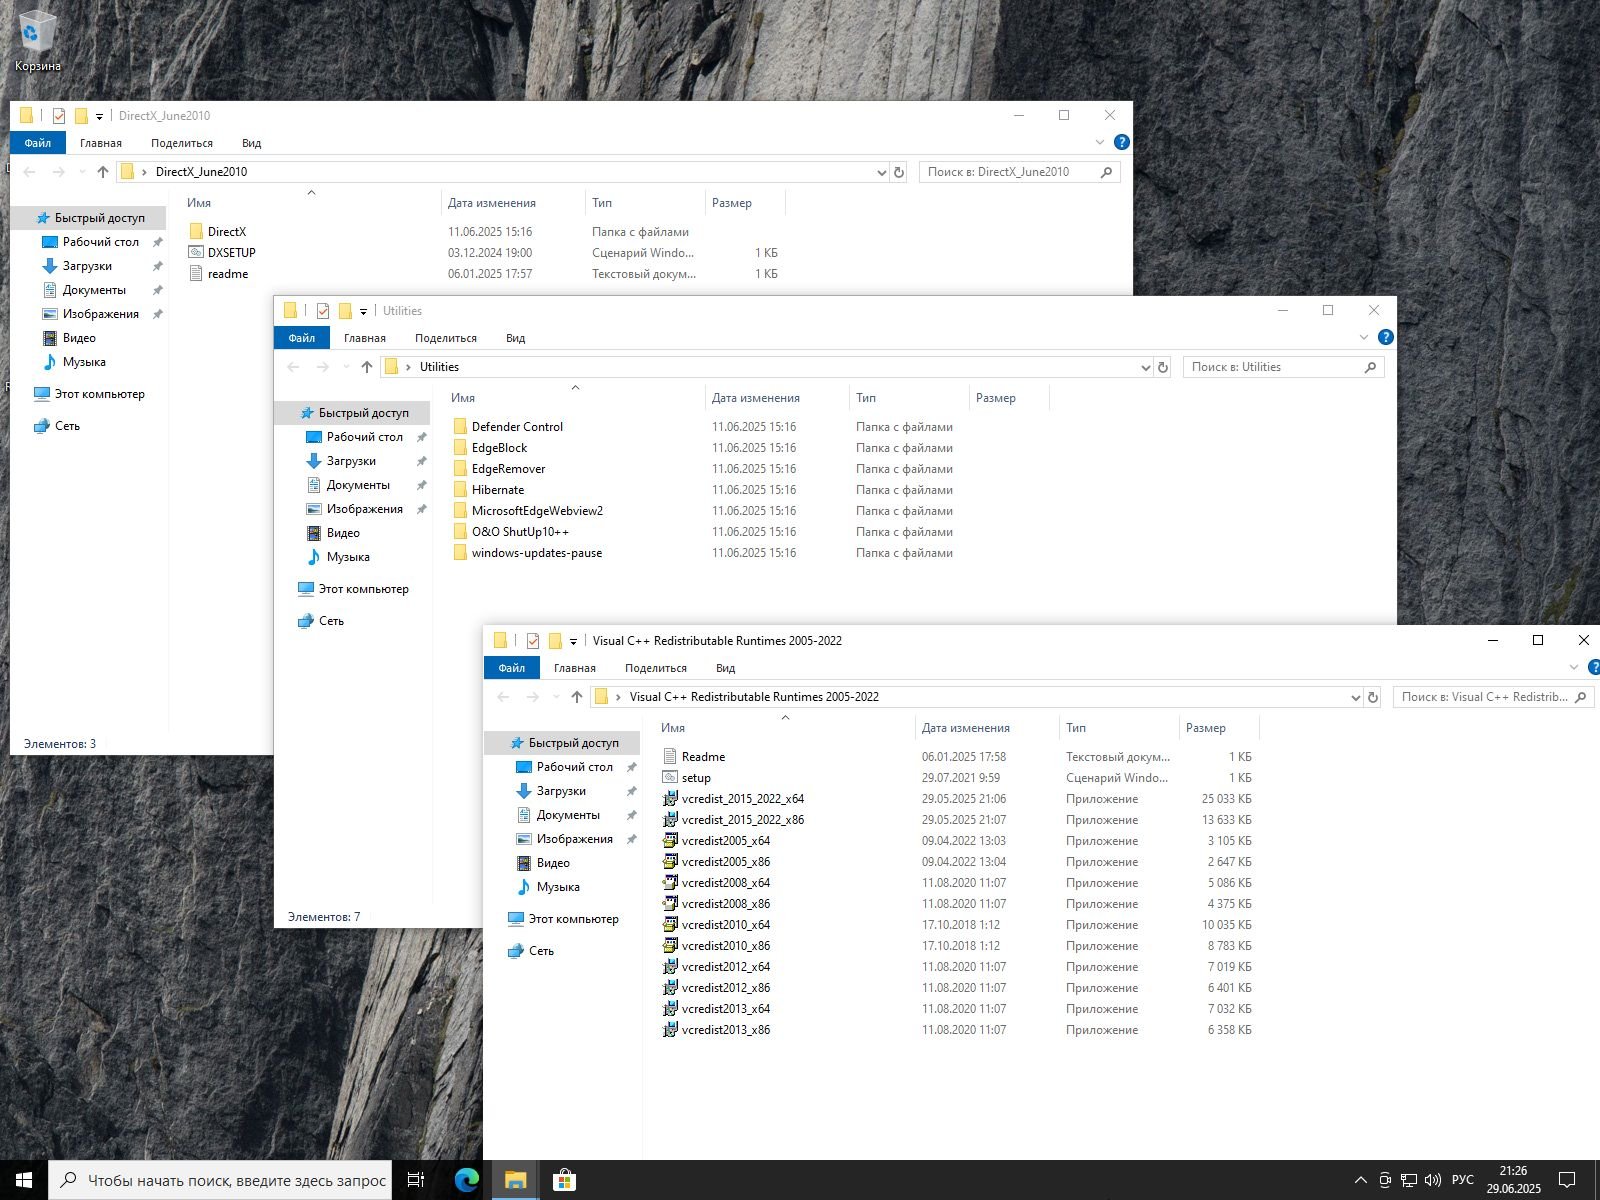1600x1200 pixels.
Task: Open the volume tray icon
Action: tap(1432, 1180)
